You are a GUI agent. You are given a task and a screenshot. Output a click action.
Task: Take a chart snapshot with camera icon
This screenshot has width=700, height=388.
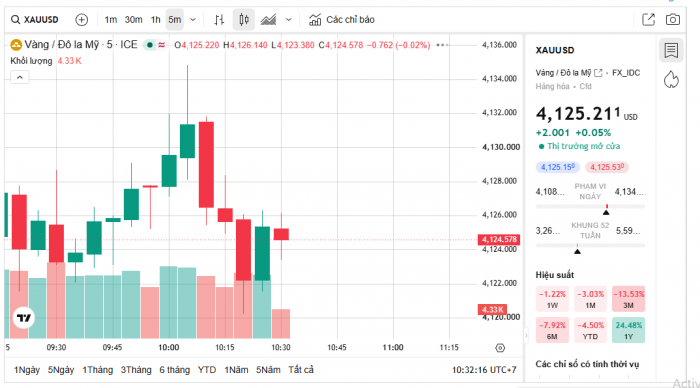point(673,20)
